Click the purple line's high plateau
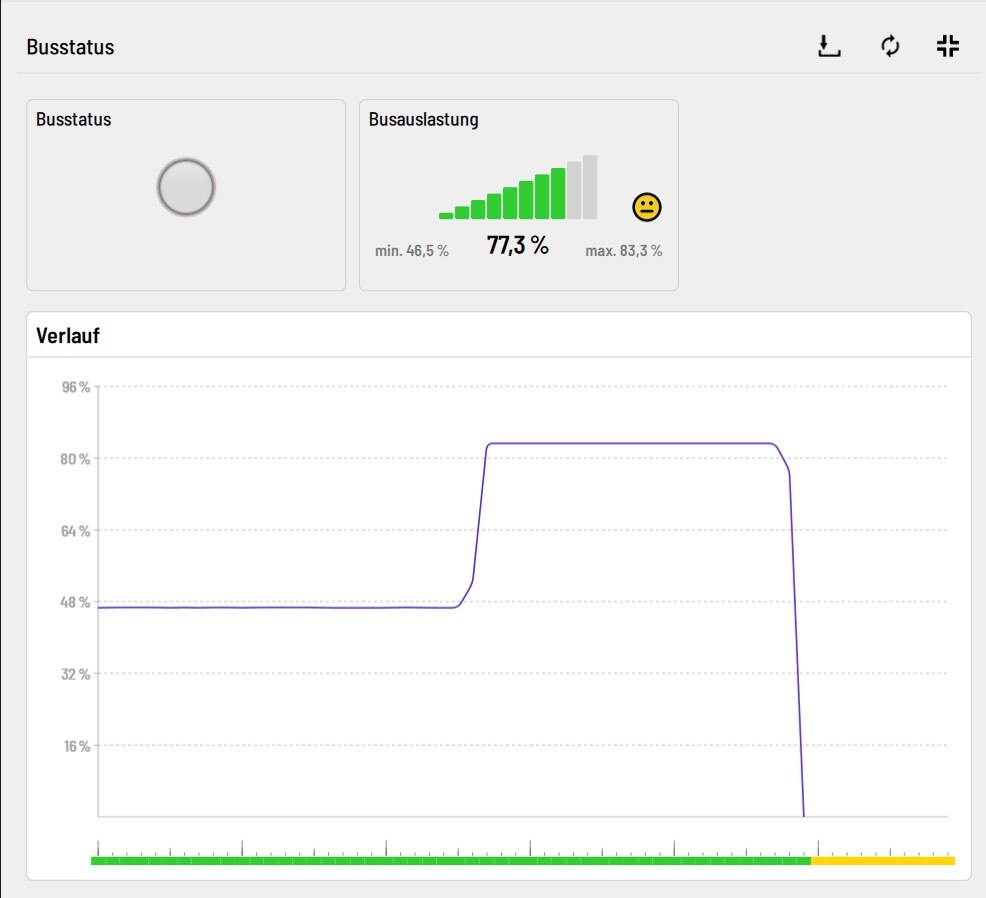The width and height of the screenshot is (986, 898). [x=630, y=443]
